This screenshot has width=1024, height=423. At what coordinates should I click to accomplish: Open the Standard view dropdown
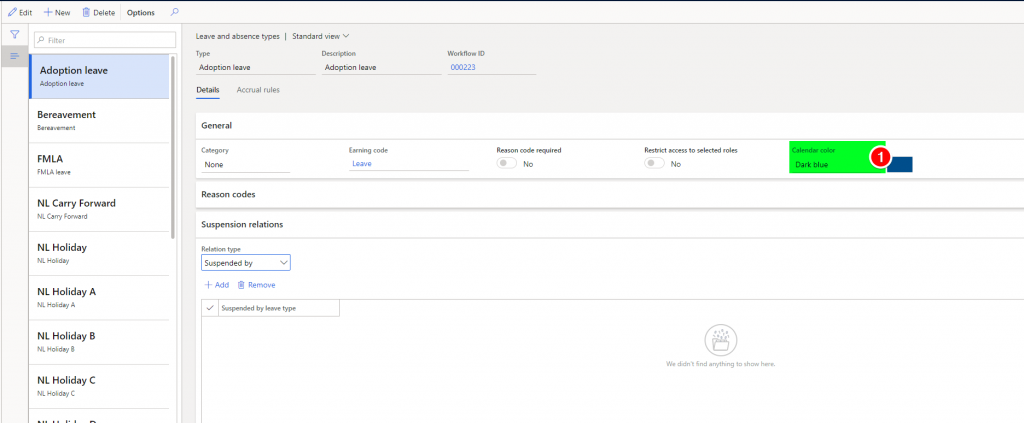(321, 37)
